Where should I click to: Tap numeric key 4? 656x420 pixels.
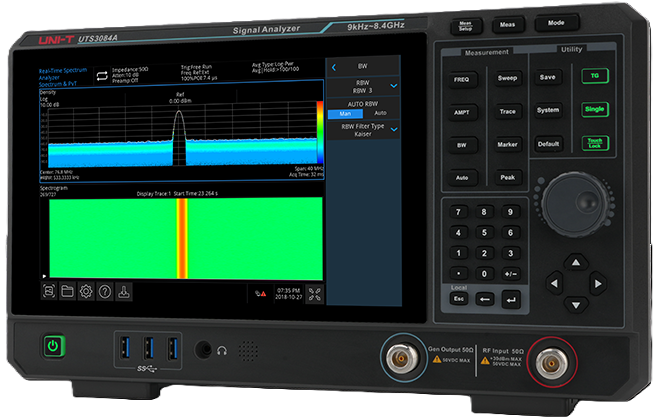[459, 233]
